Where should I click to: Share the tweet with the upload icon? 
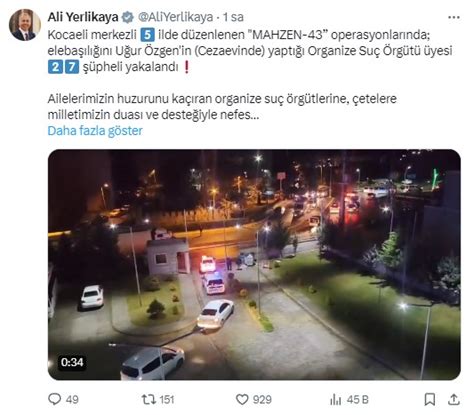[x=454, y=399]
